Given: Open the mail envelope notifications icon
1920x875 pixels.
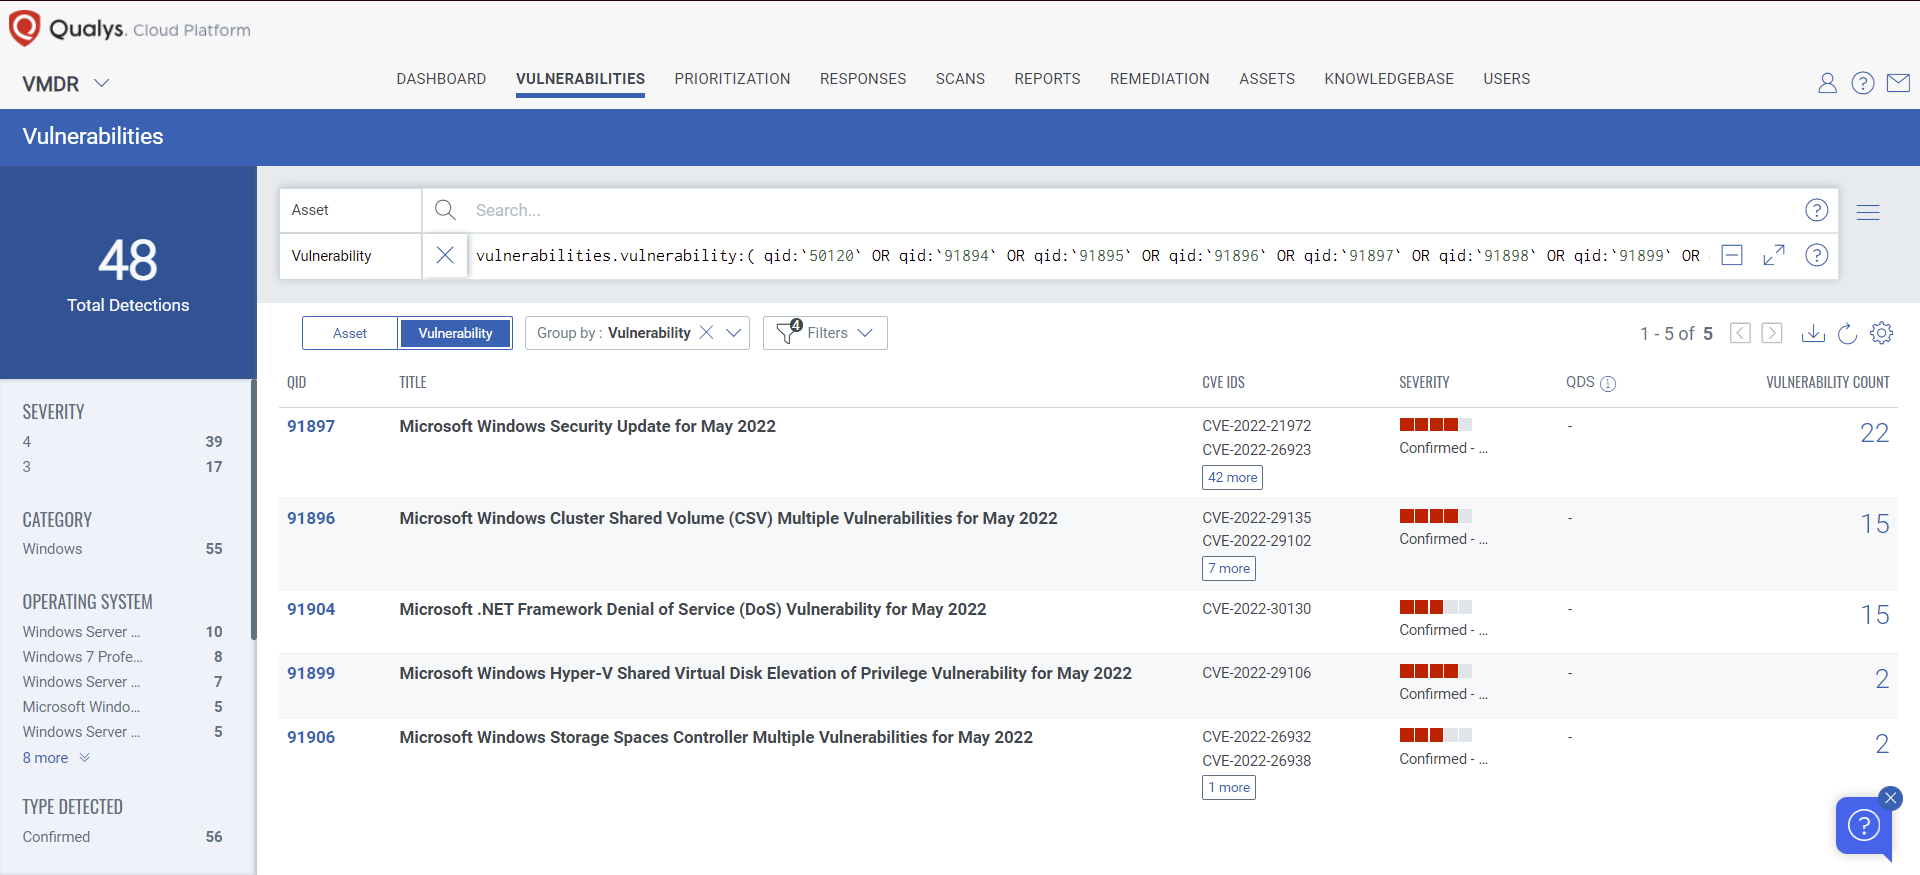Looking at the screenshot, I should (1898, 83).
